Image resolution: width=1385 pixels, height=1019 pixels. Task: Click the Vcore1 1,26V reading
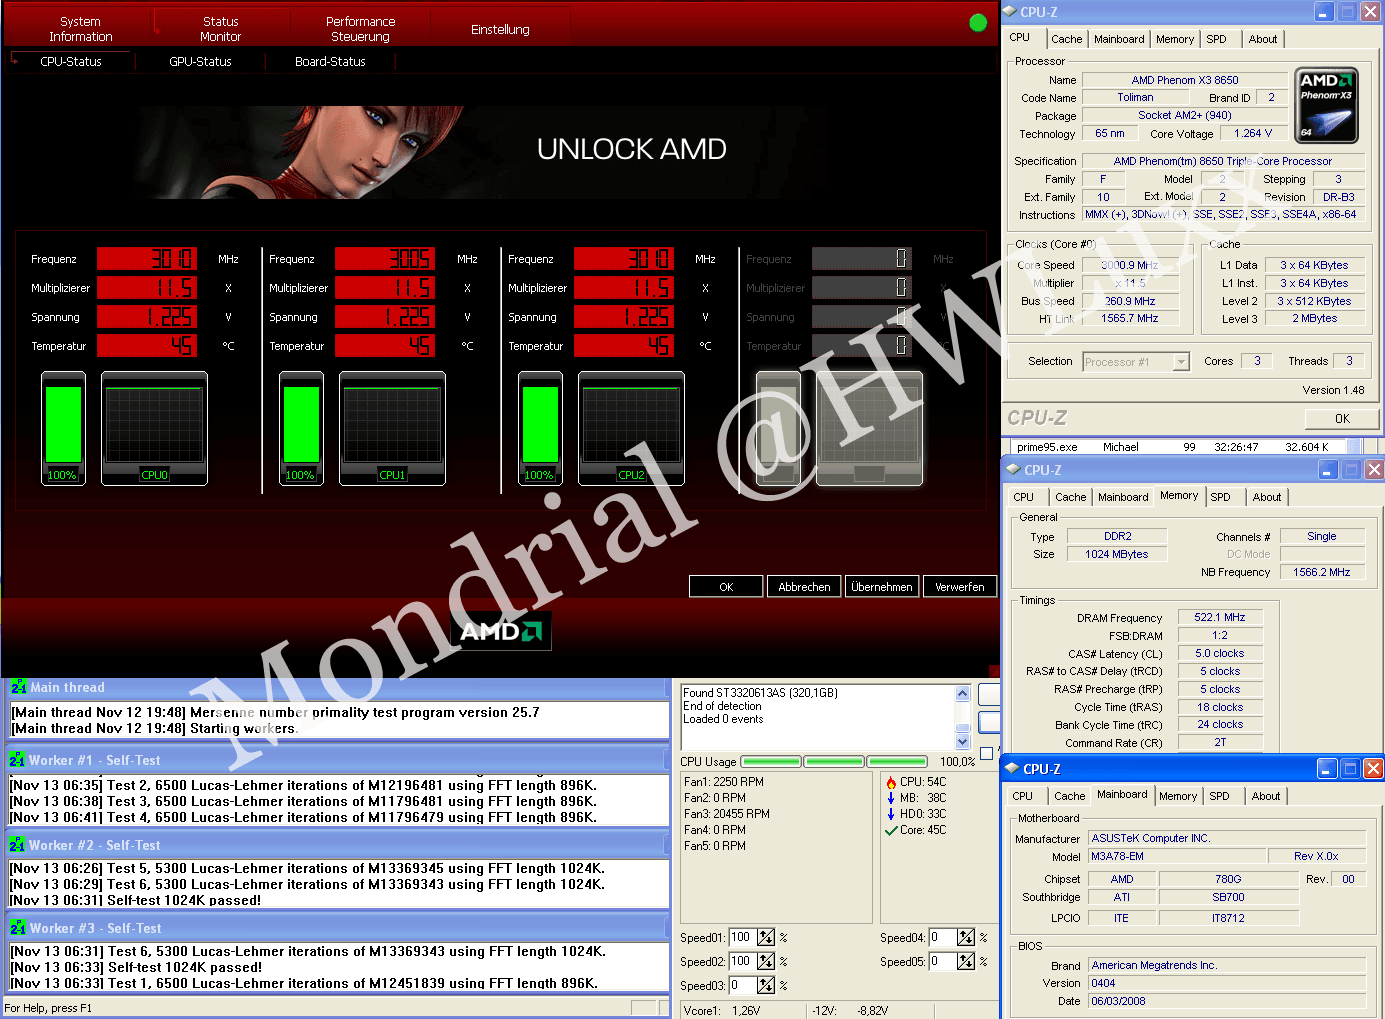click(x=722, y=1010)
